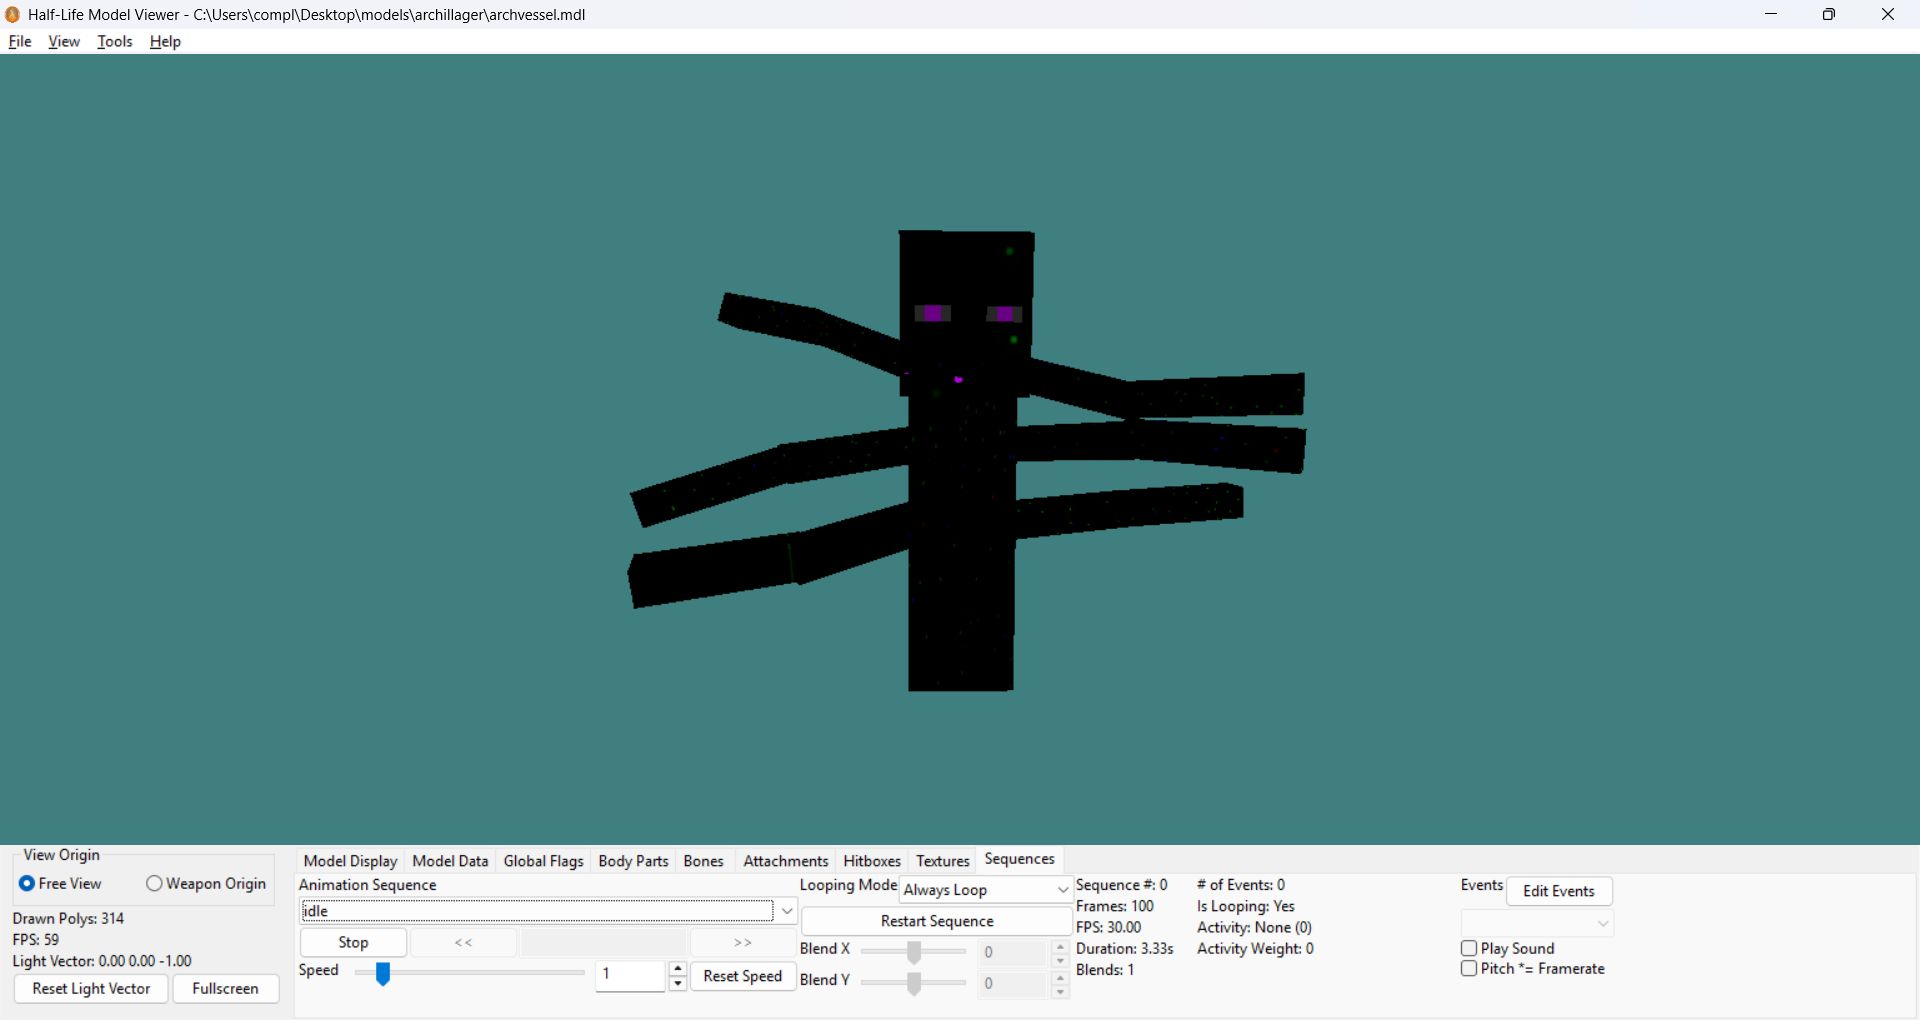
Task: Switch to the Textures tab
Action: coord(943,861)
